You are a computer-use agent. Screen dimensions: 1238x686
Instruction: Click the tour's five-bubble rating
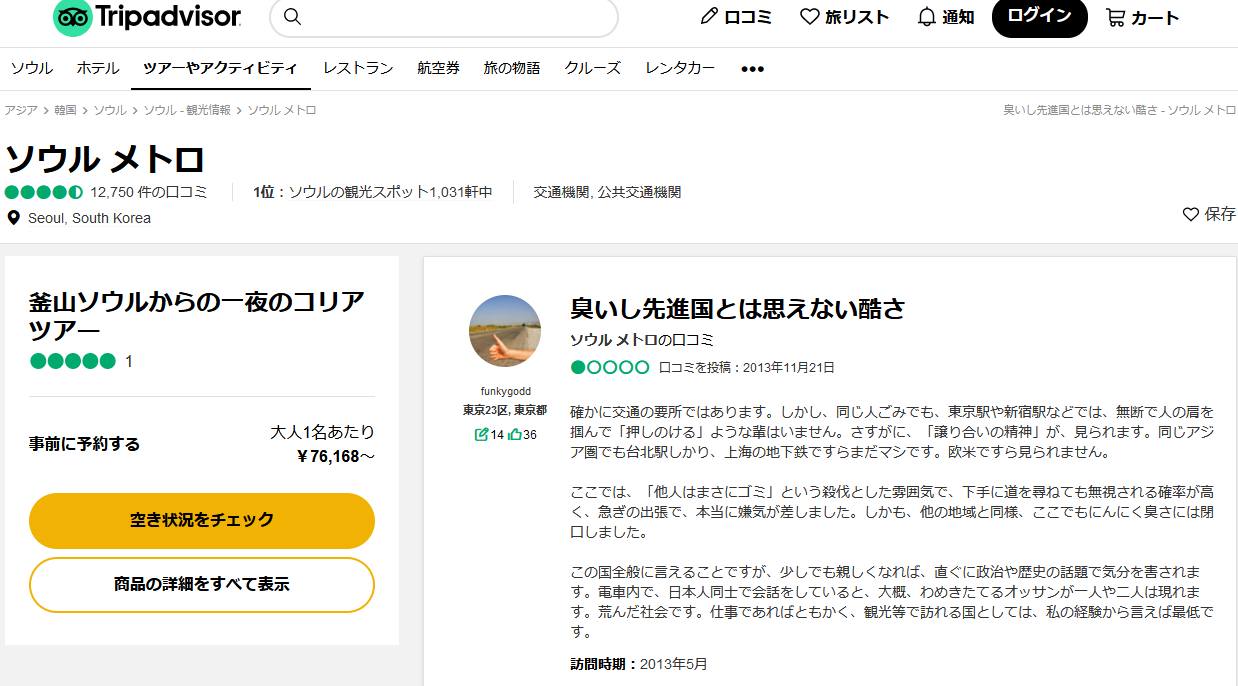click(x=73, y=361)
